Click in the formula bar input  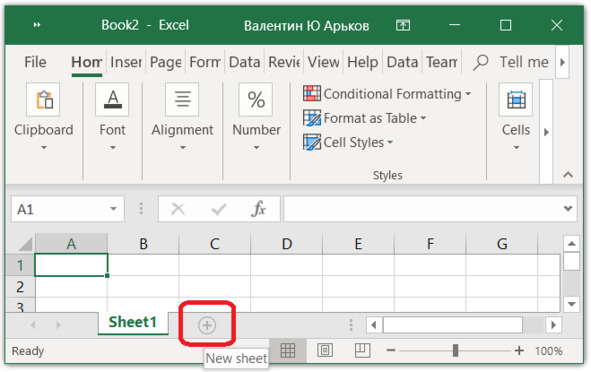click(423, 208)
